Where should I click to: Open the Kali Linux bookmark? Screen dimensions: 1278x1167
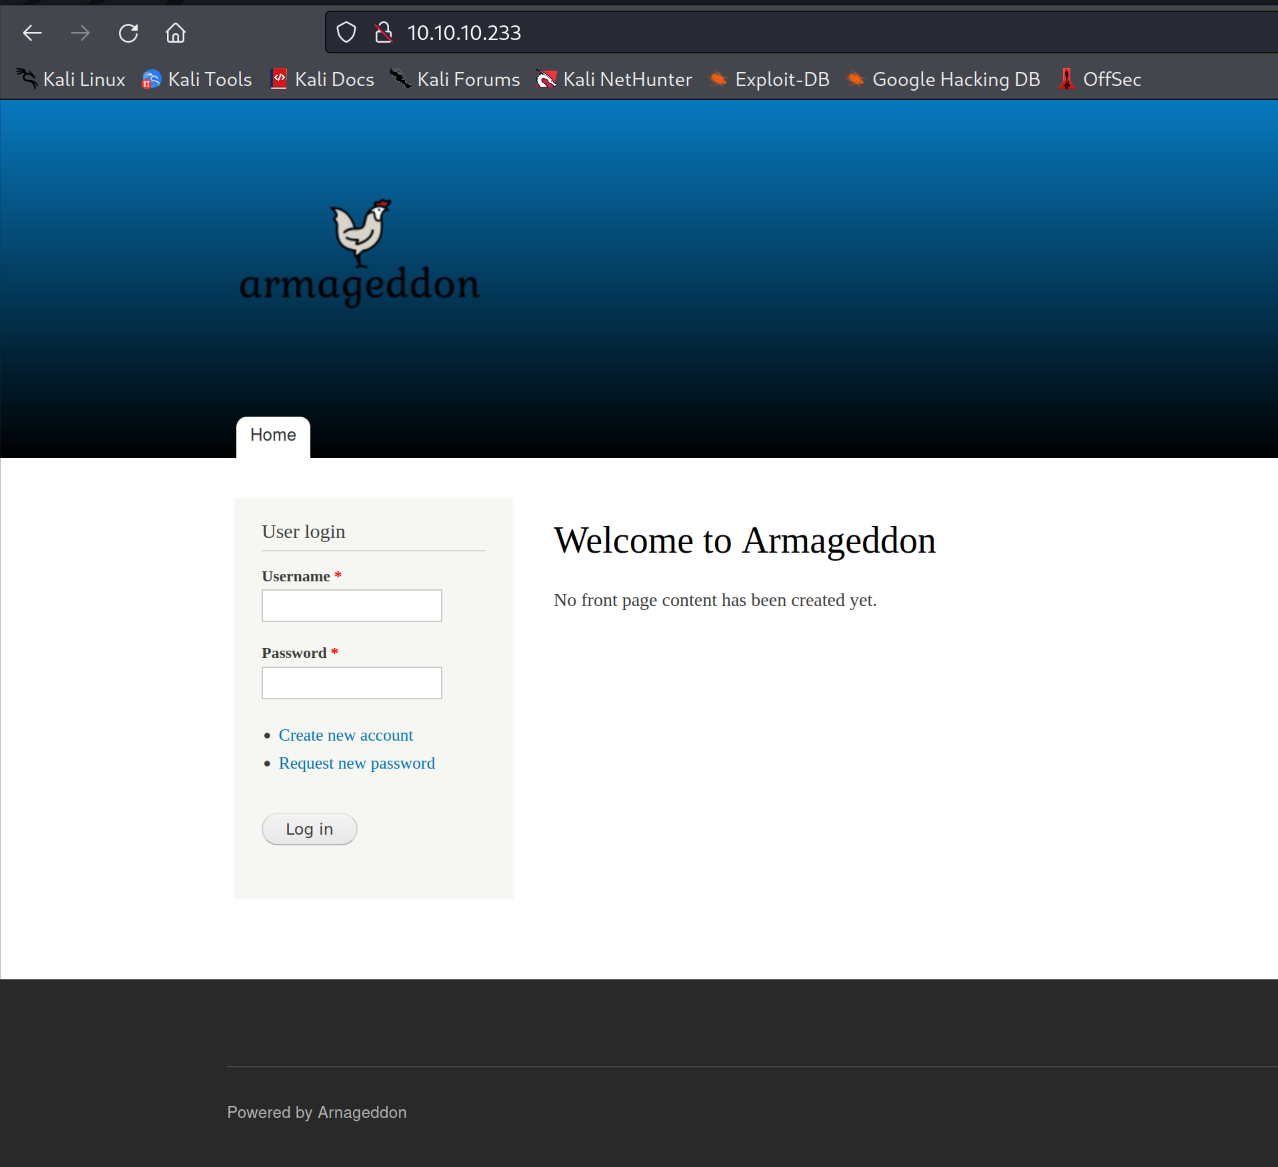[x=71, y=79]
